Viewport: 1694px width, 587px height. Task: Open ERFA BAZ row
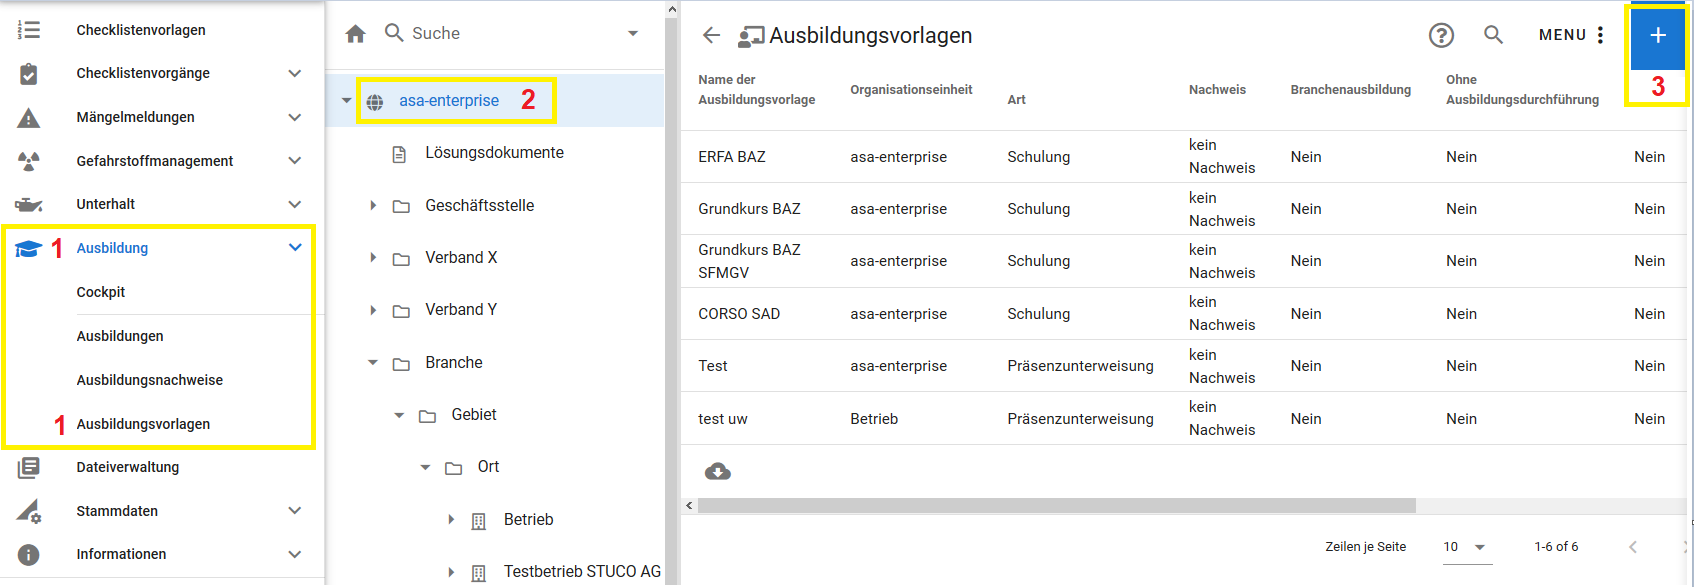1183,157
